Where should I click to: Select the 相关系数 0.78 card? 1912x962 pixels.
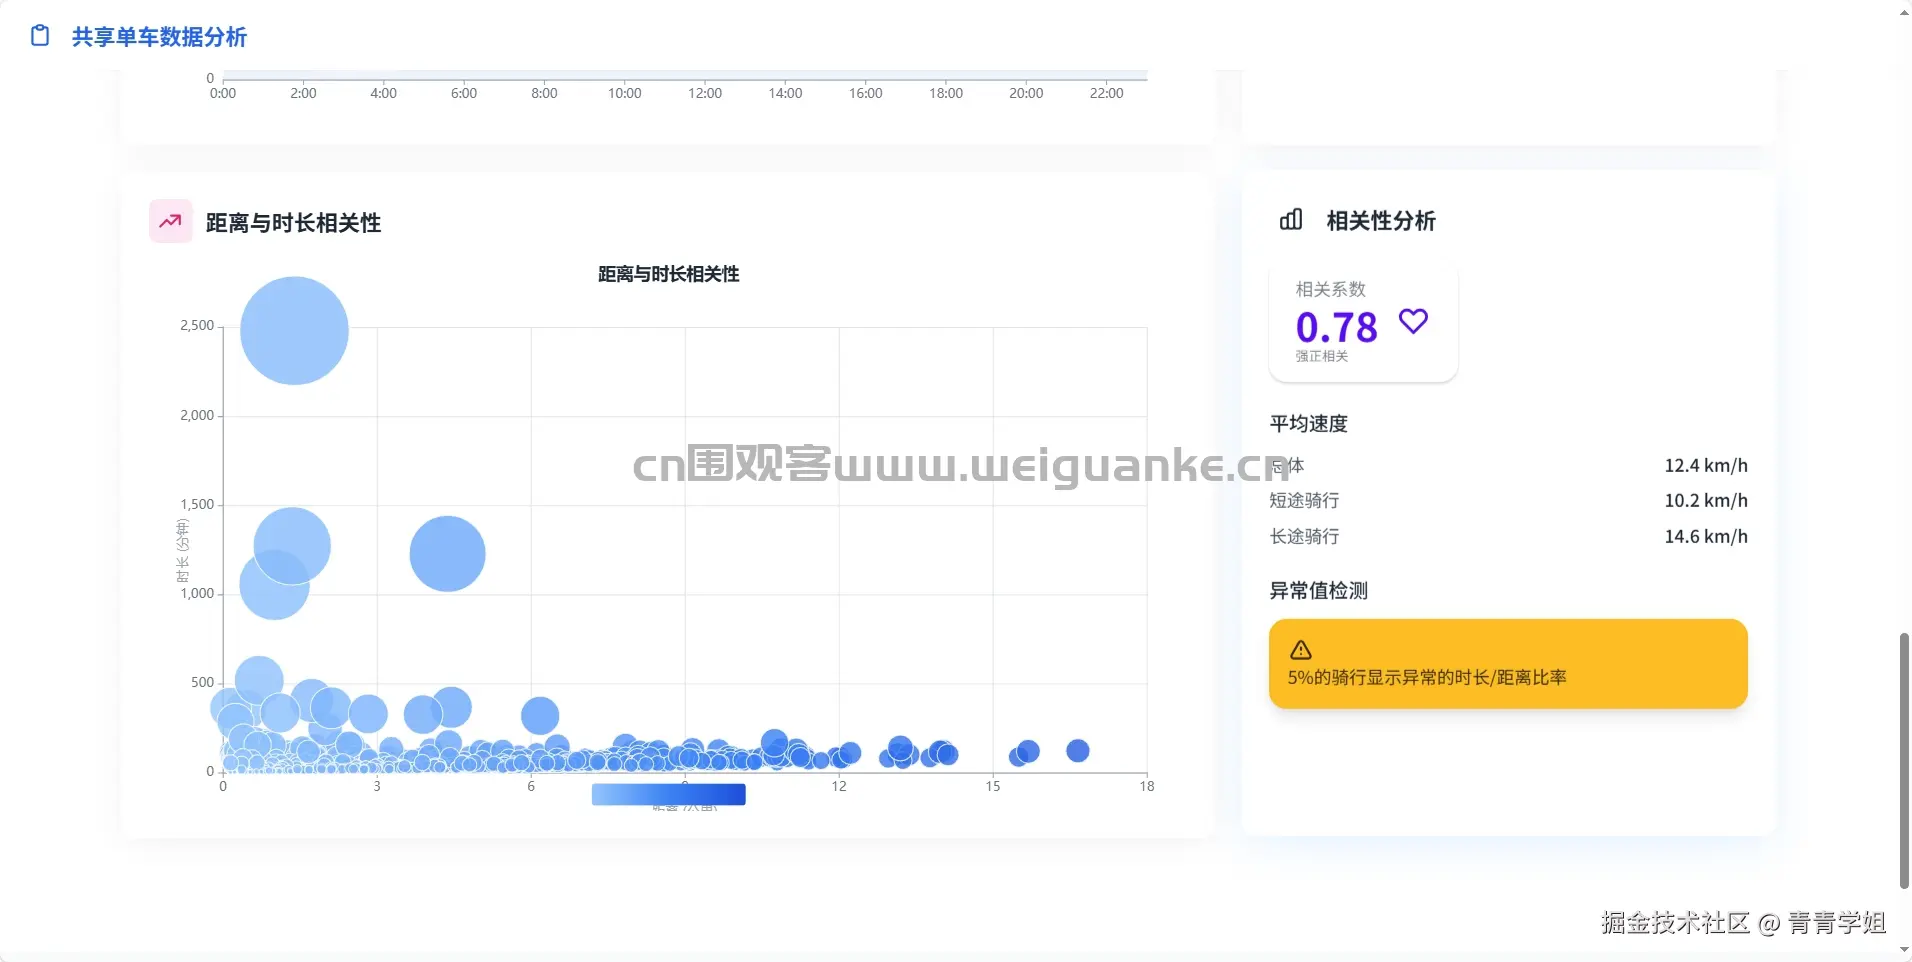coord(1363,324)
